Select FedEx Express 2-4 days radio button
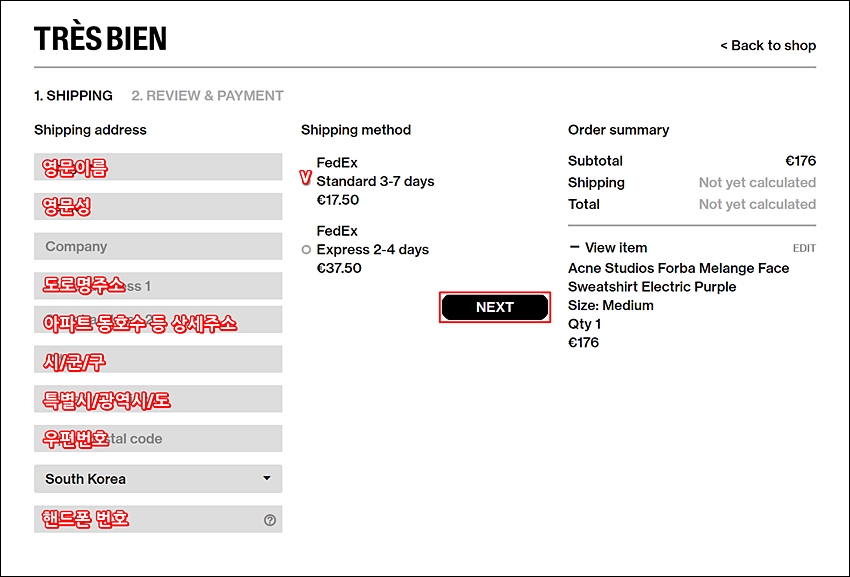The image size is (850, 577). click(x=306, y=249)
